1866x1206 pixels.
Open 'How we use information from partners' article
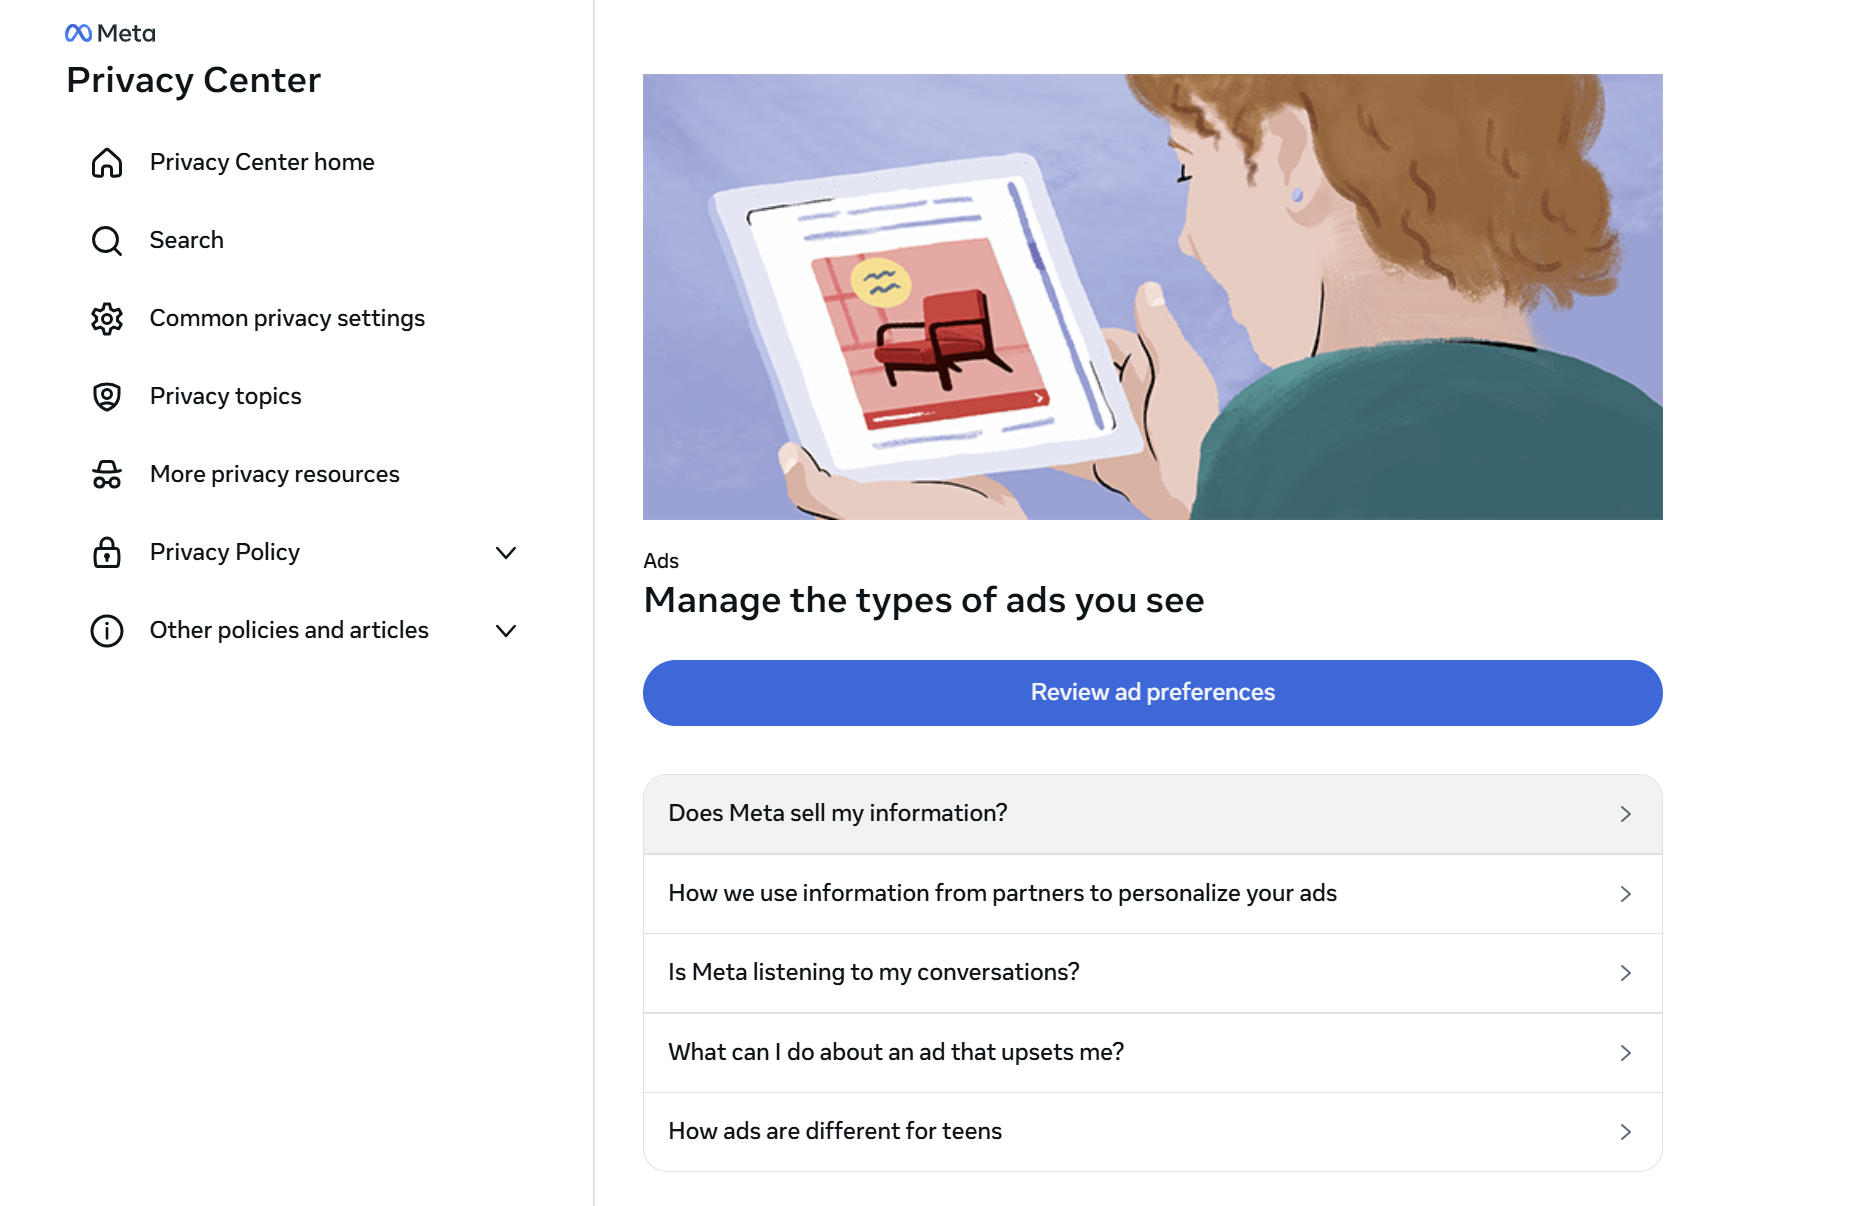pos(1002,893)
